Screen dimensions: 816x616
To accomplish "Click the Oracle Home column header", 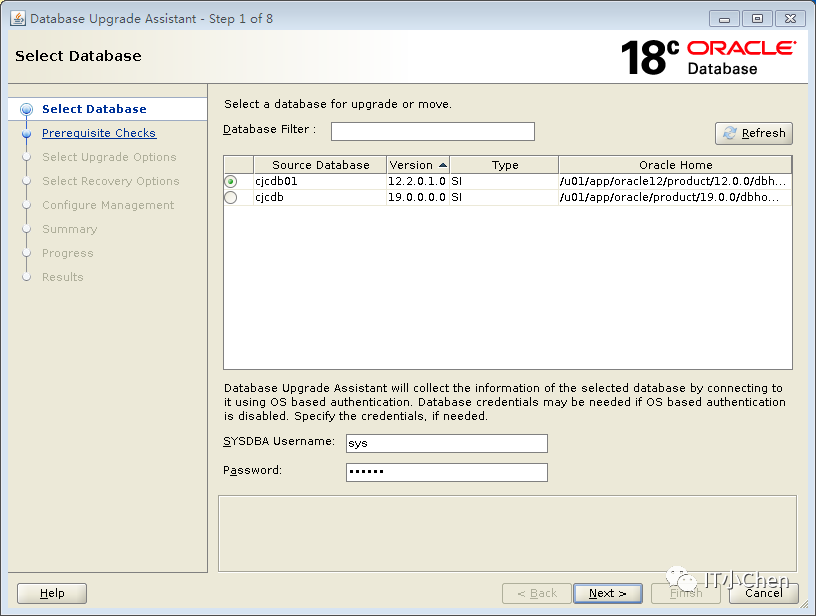I will [675, 165].
